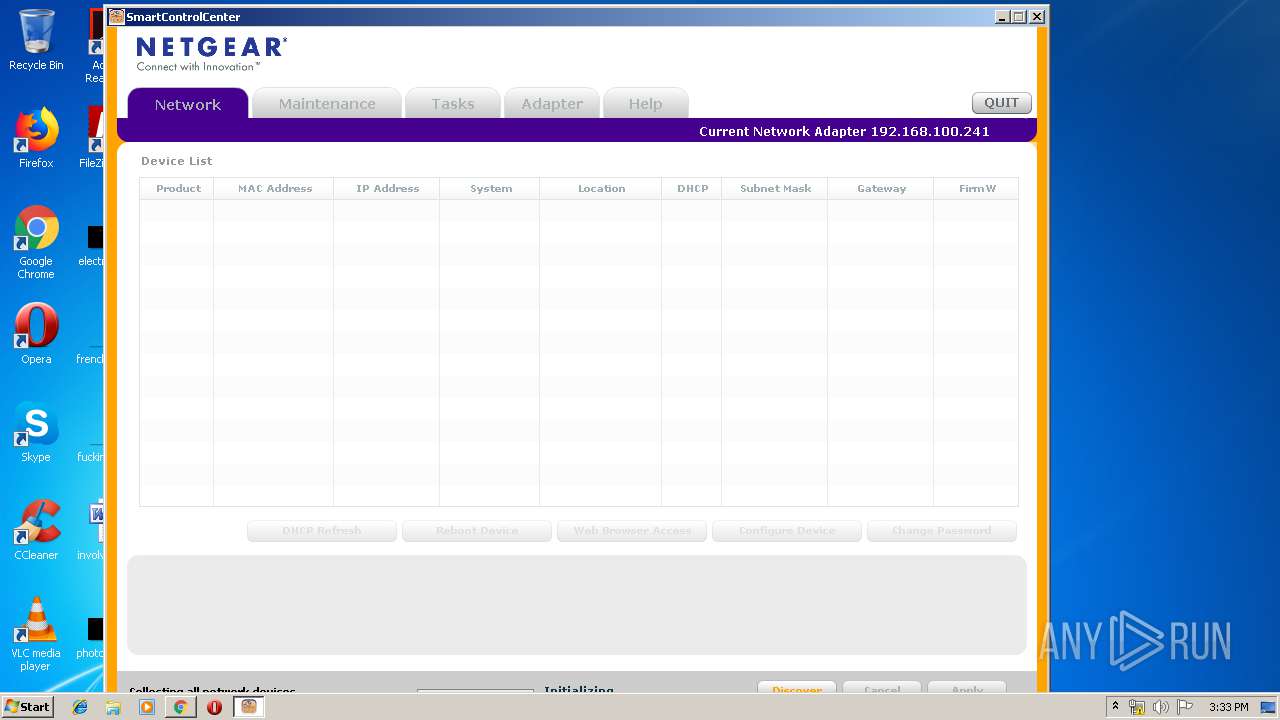Image resolution: width=1280 pixels, height=720 pixels.
Task: Click the Configure Device button
Action: 787,531
